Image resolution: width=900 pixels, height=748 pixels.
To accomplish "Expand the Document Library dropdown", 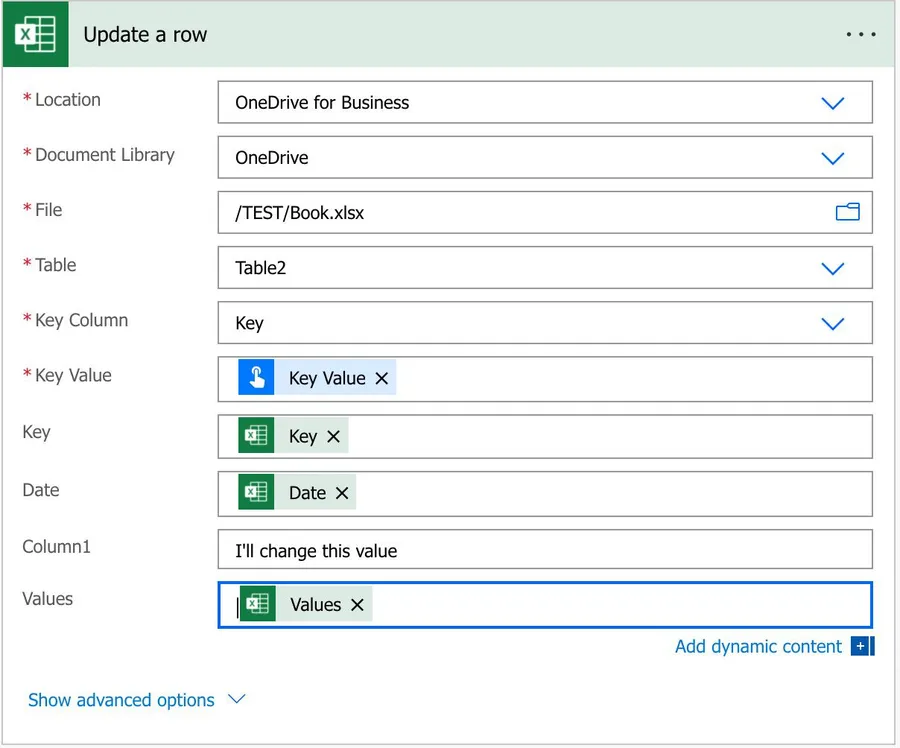I will tap(832, 158).
